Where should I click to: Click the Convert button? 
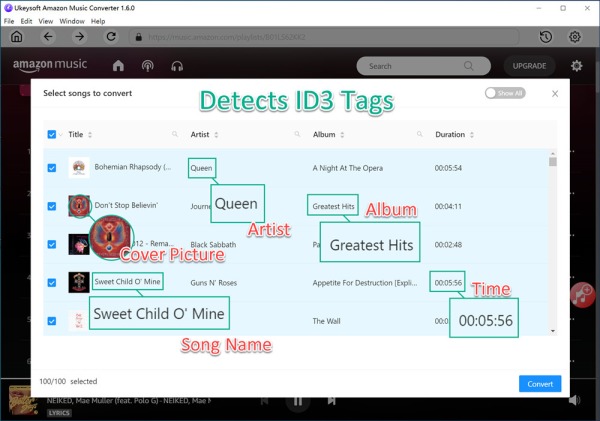(x=540, y=384)
